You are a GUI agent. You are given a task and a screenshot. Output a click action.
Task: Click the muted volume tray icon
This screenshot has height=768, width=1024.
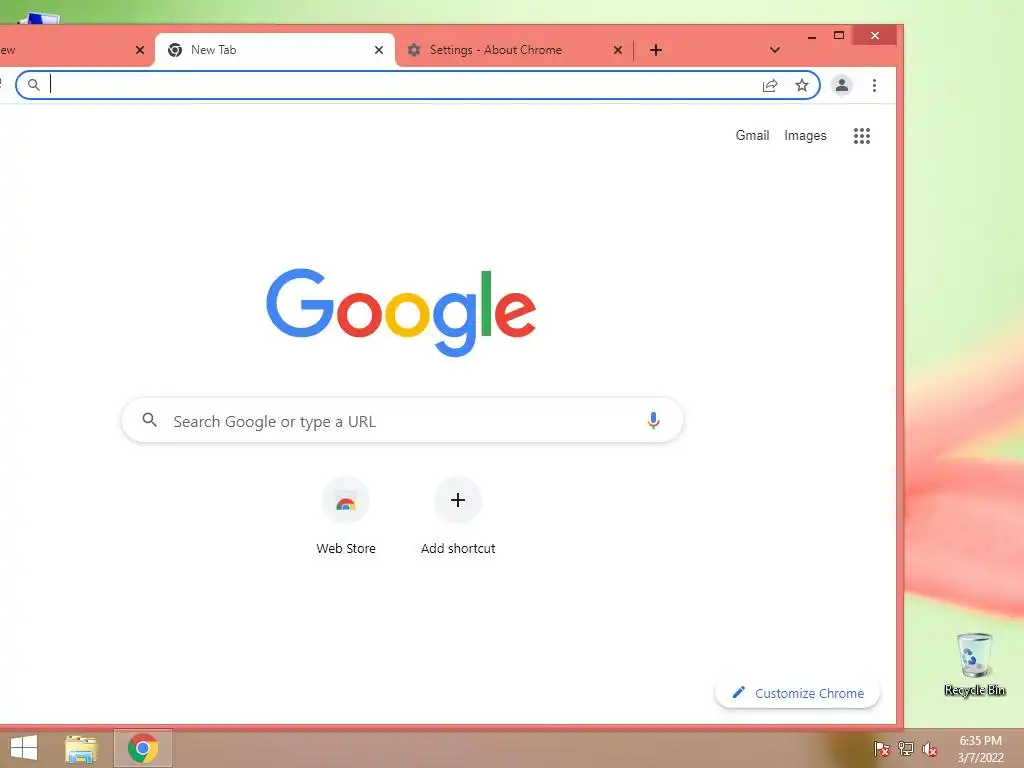pyautogui.click(x=929, y=749)
